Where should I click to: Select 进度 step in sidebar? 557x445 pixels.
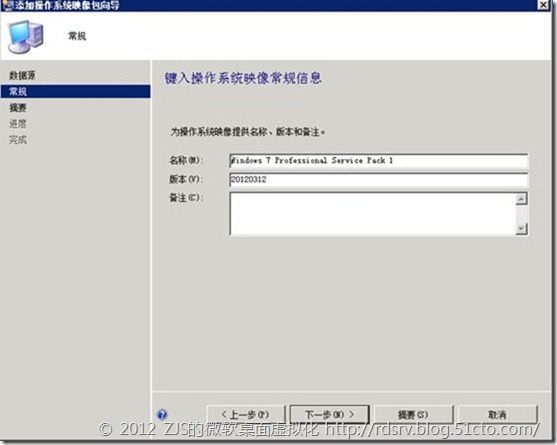point(18,124)
